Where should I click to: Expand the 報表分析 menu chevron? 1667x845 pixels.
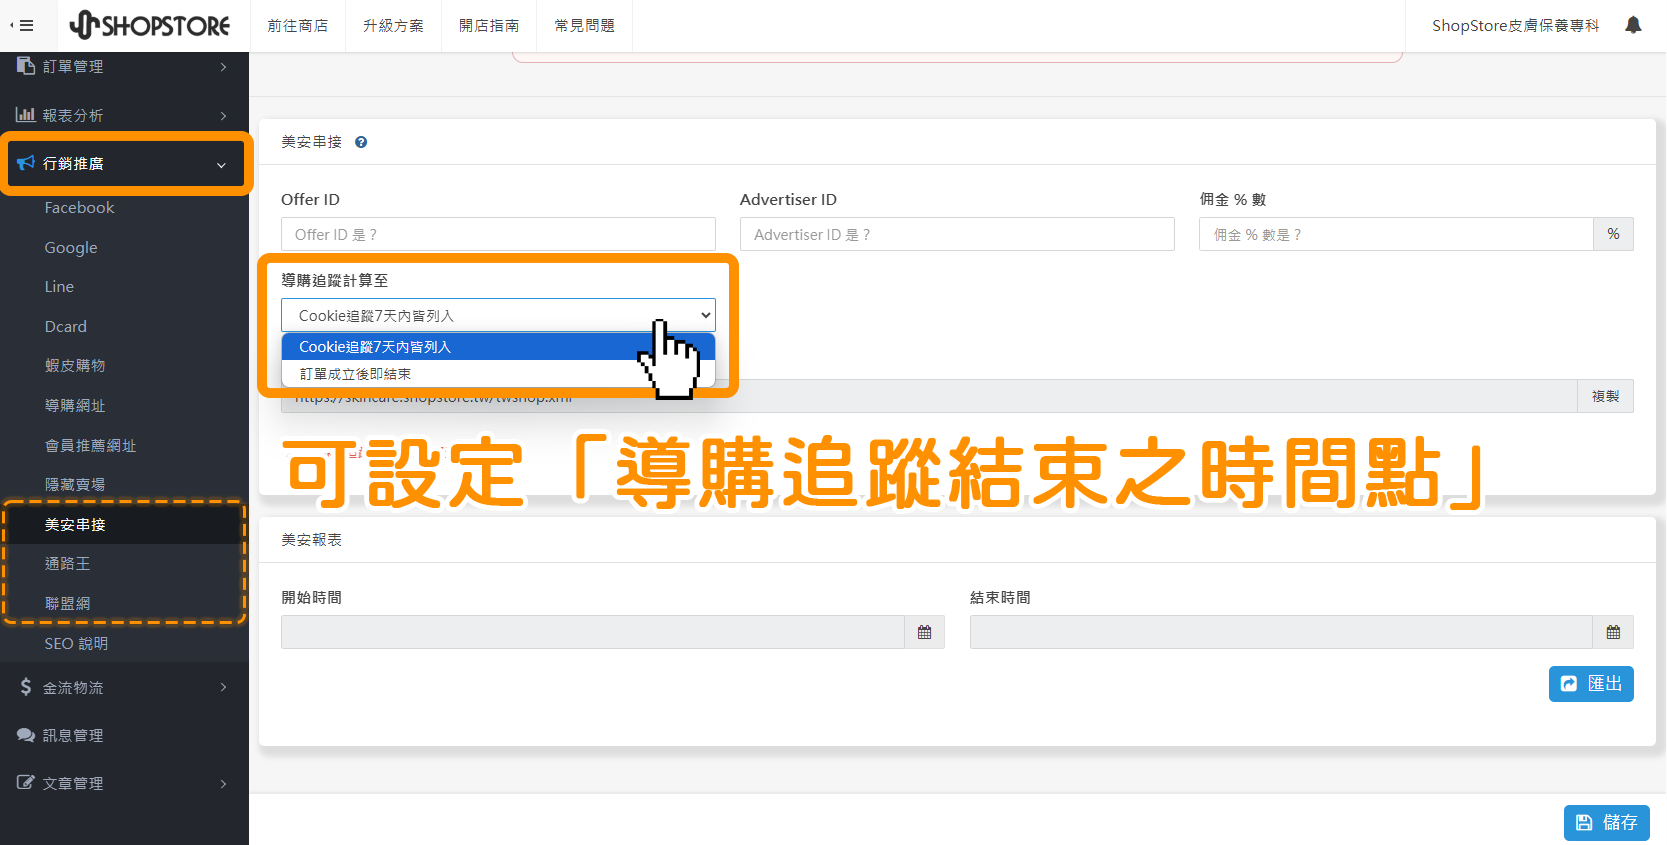point(223,116)
